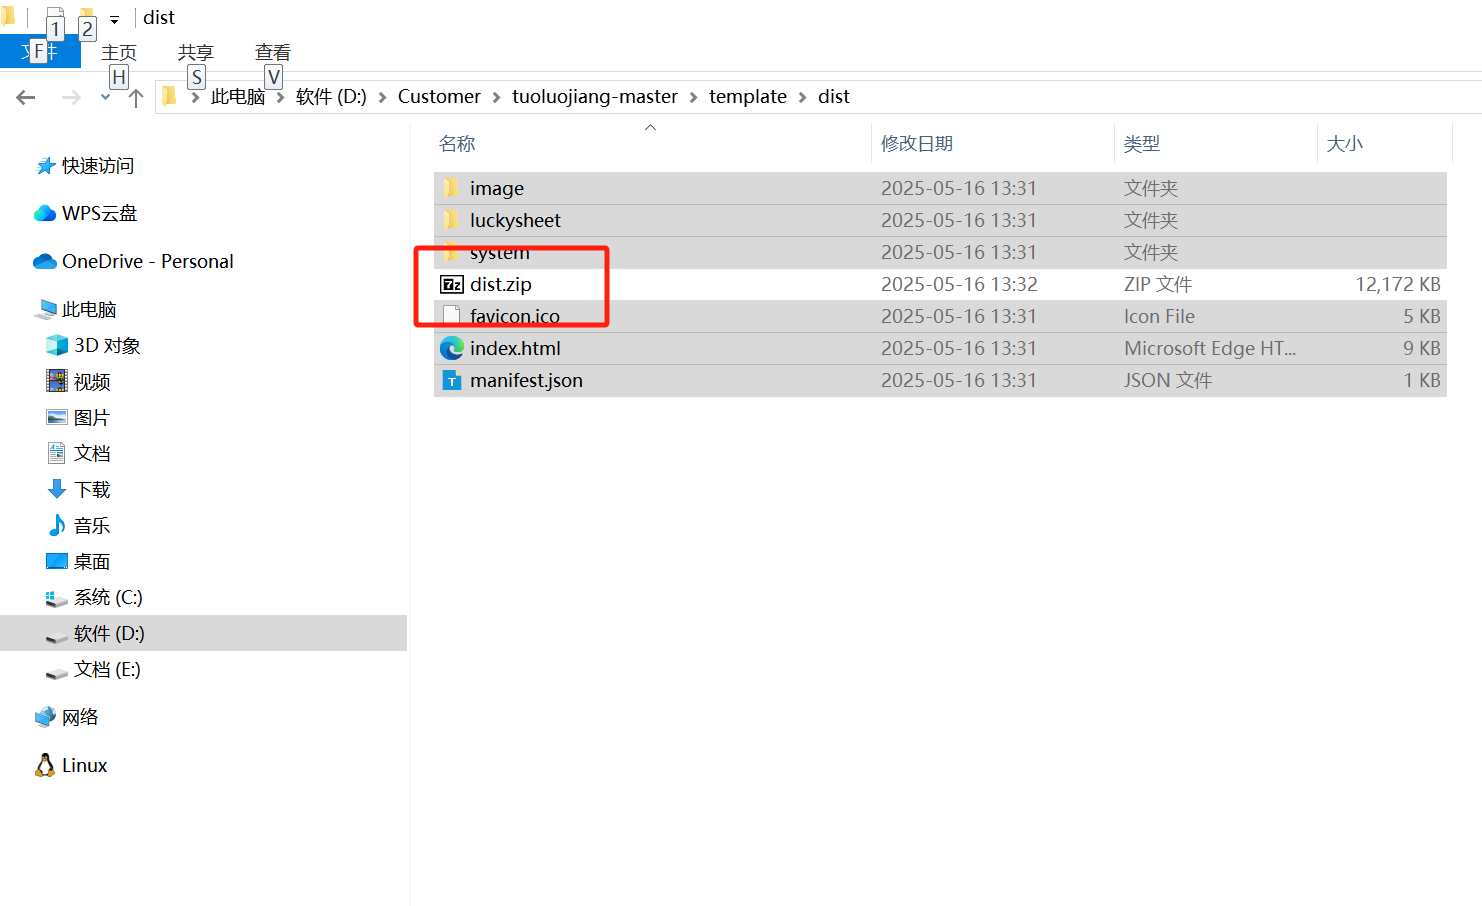This screenshot has width=1482, height=906.
Task: Select 系统 (C:) drive in sidebar
Action: coord(107,597)
